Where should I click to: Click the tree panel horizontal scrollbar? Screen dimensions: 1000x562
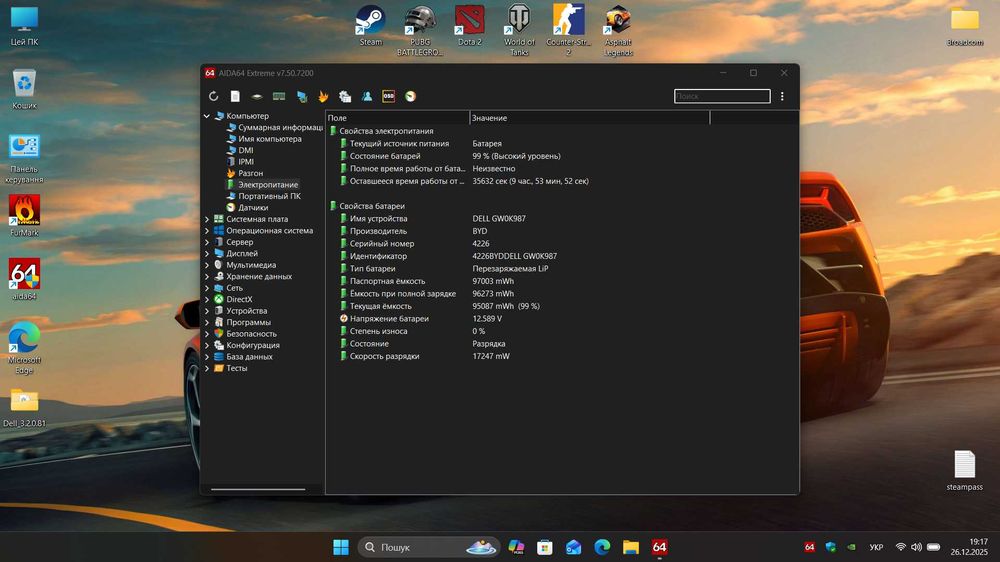pos(258,489)
